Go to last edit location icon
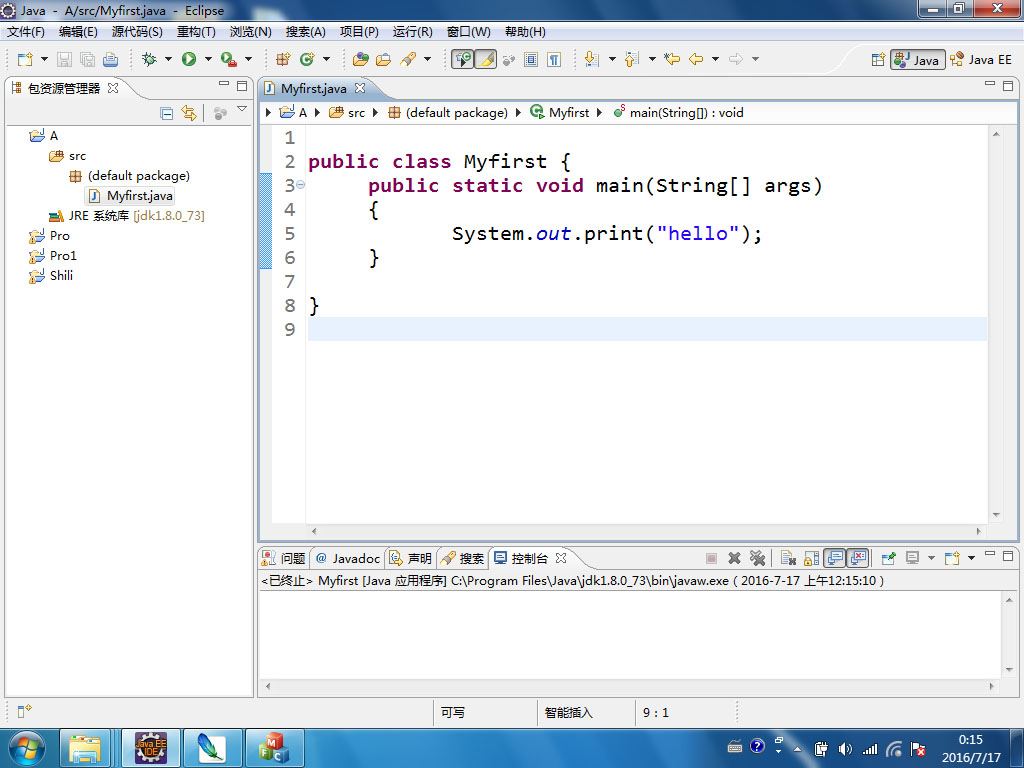Image resolution: width=1024 pixels, height=768 pixels. [x=671, y=59]
